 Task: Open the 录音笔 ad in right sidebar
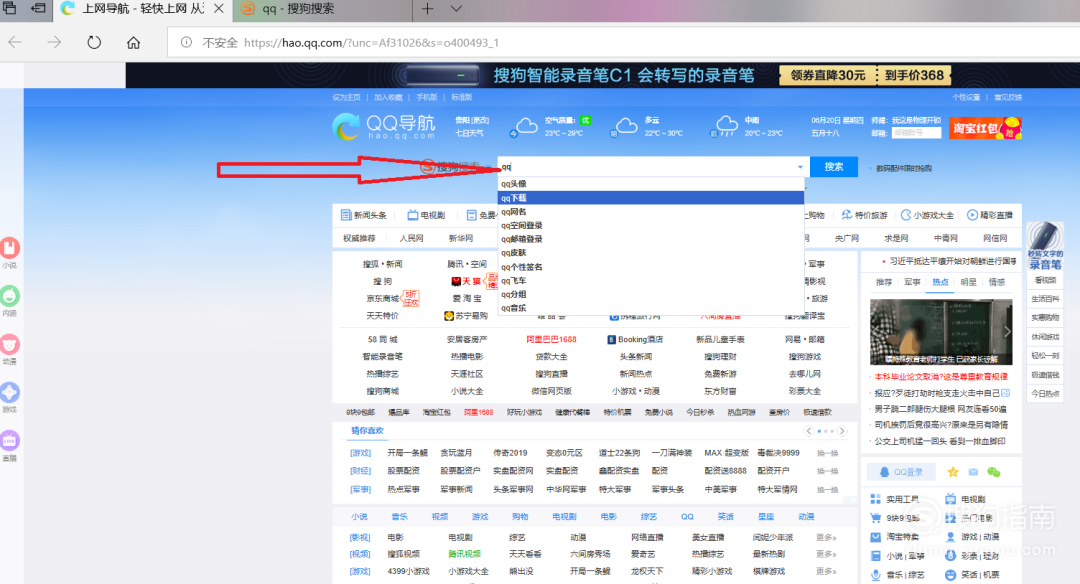pos(1045,246)
